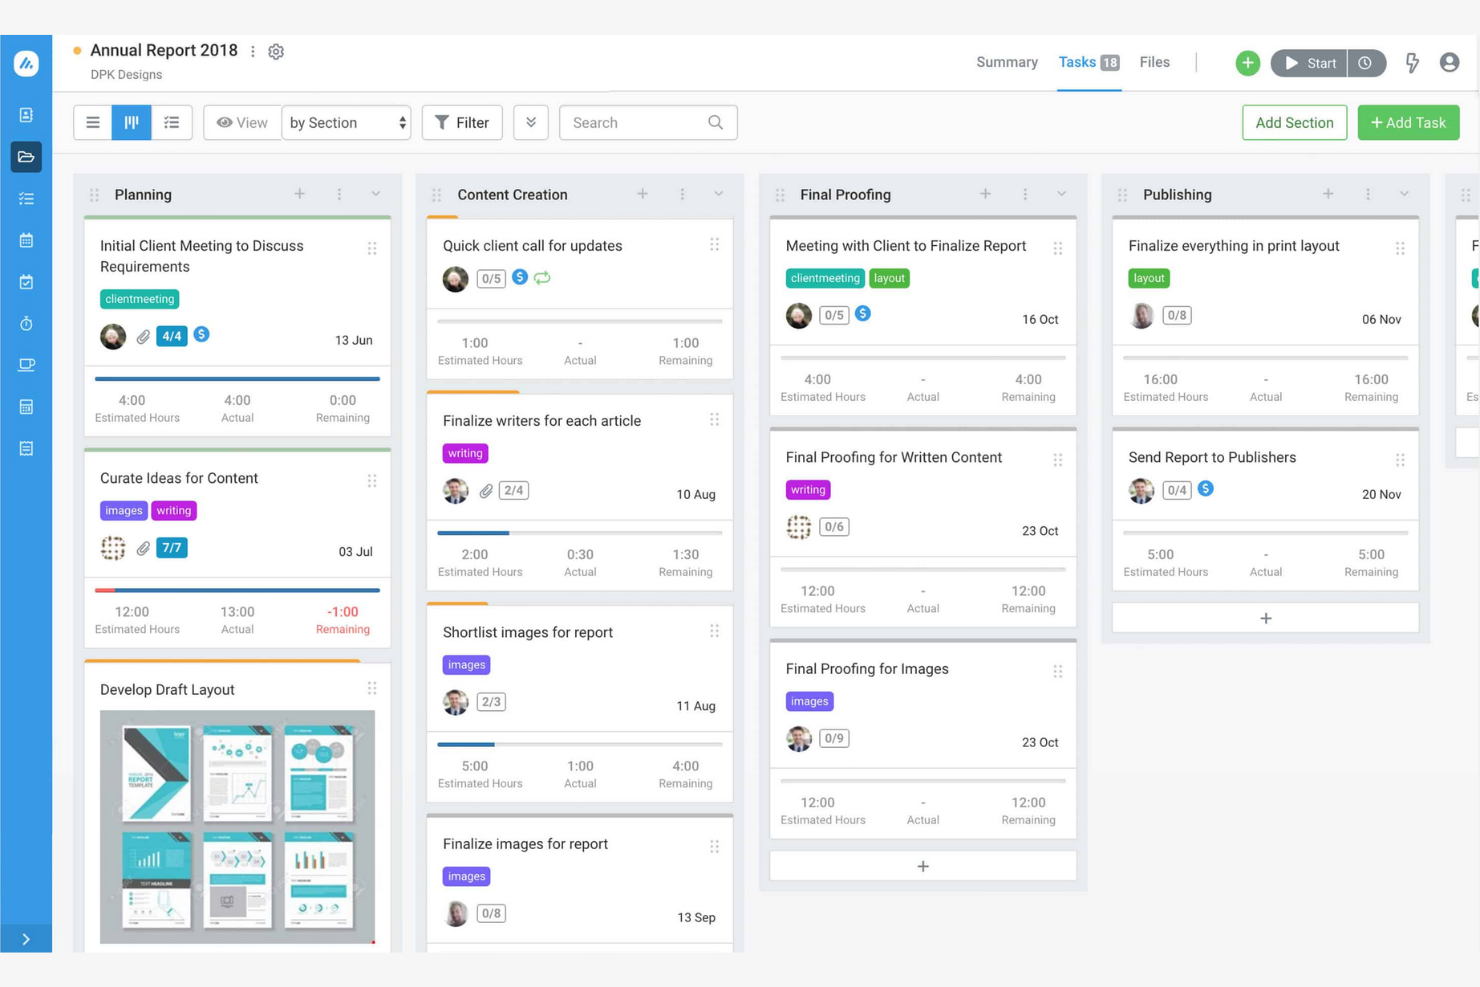1480x987 pixels.
Task: Open the green quick-add plus icon top right
Action: pos(1247,62)
